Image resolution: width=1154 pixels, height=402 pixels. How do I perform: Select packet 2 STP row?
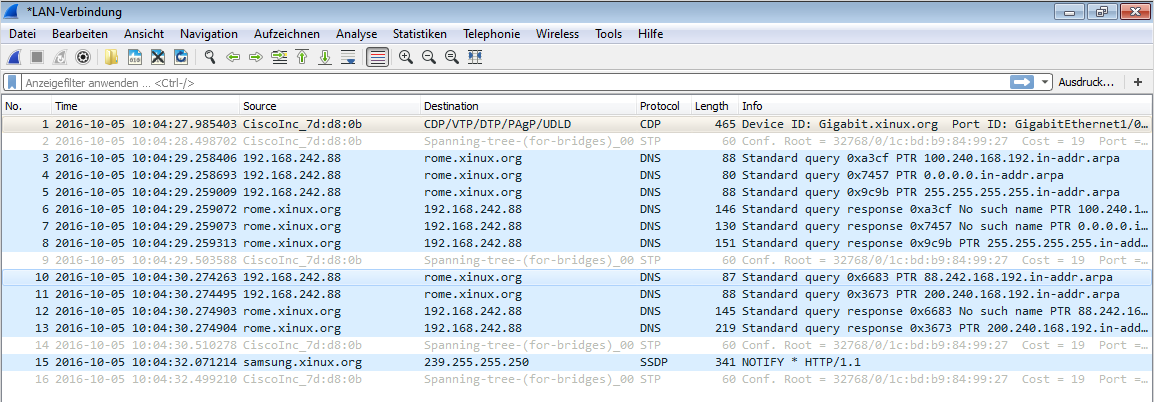[x=576, y=141]
